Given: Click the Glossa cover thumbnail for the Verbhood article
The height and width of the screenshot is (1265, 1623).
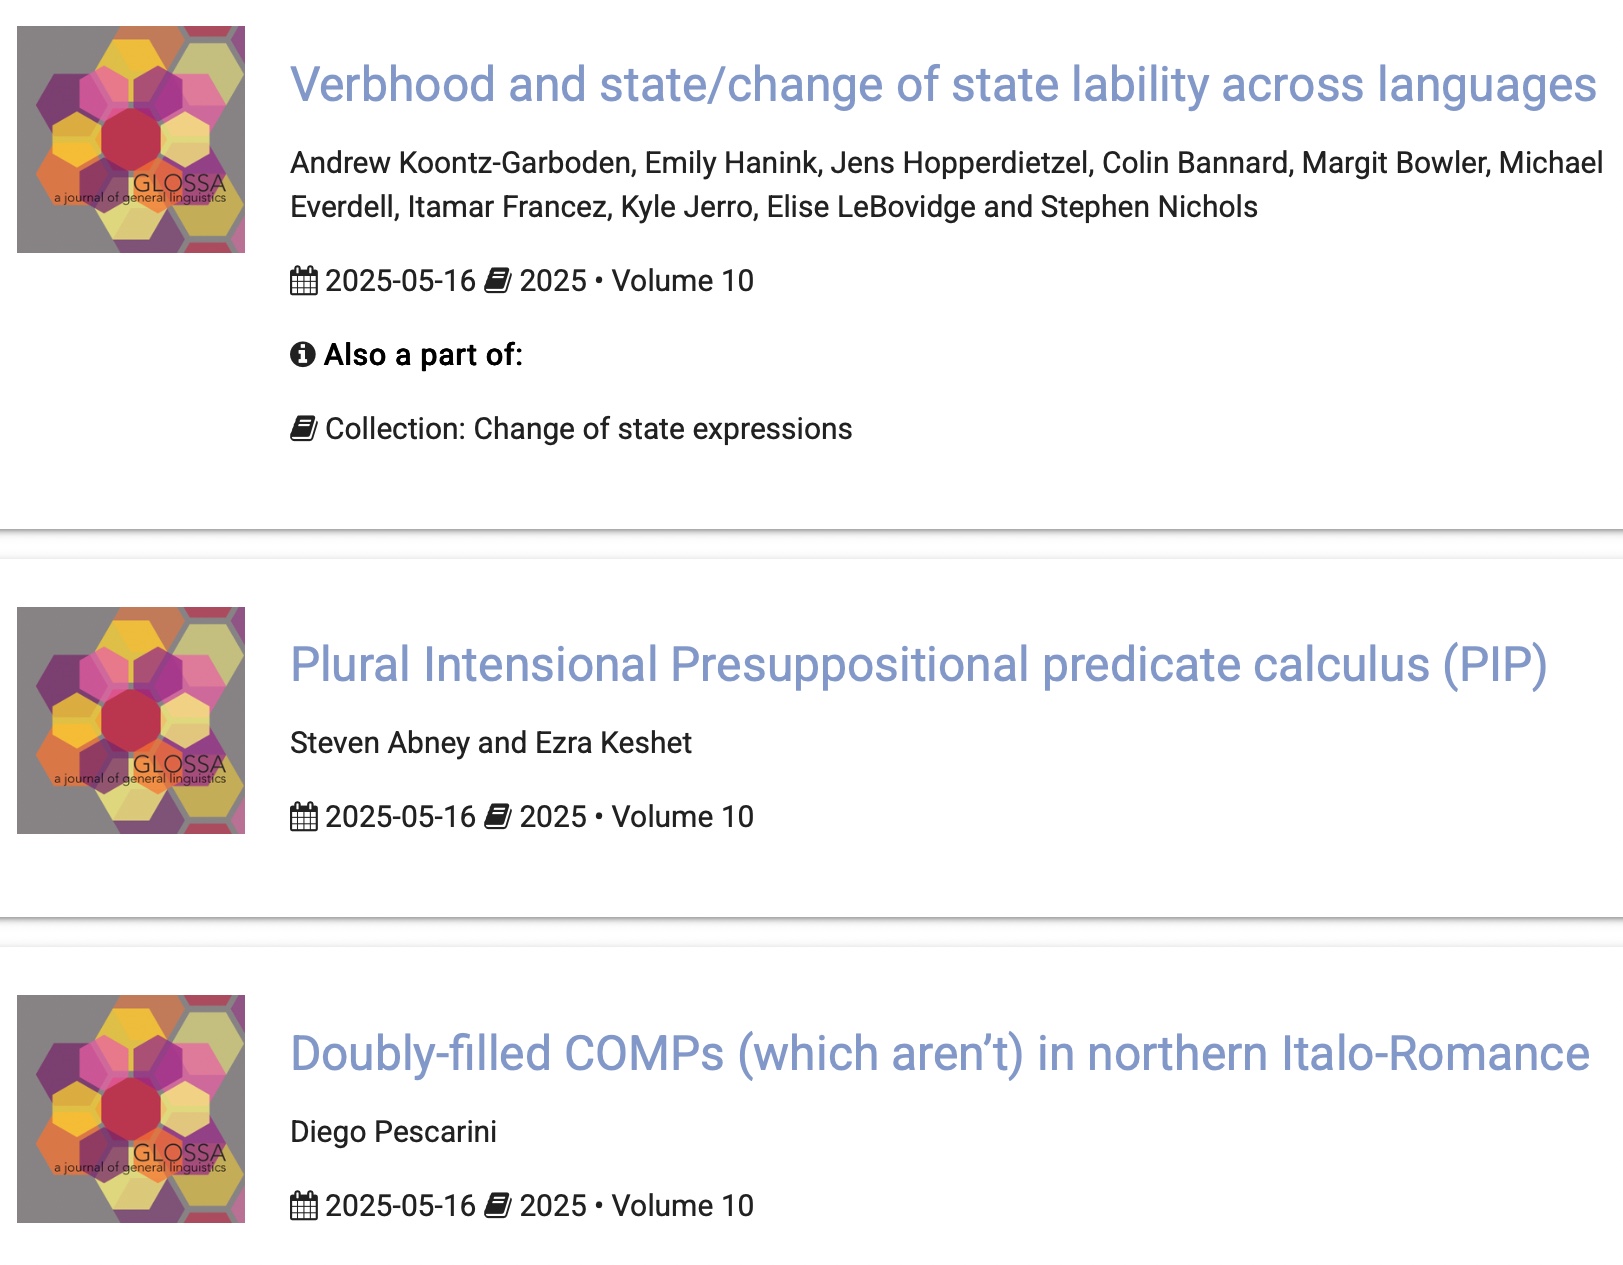Looking at the screenshot, I should point(131,139).
